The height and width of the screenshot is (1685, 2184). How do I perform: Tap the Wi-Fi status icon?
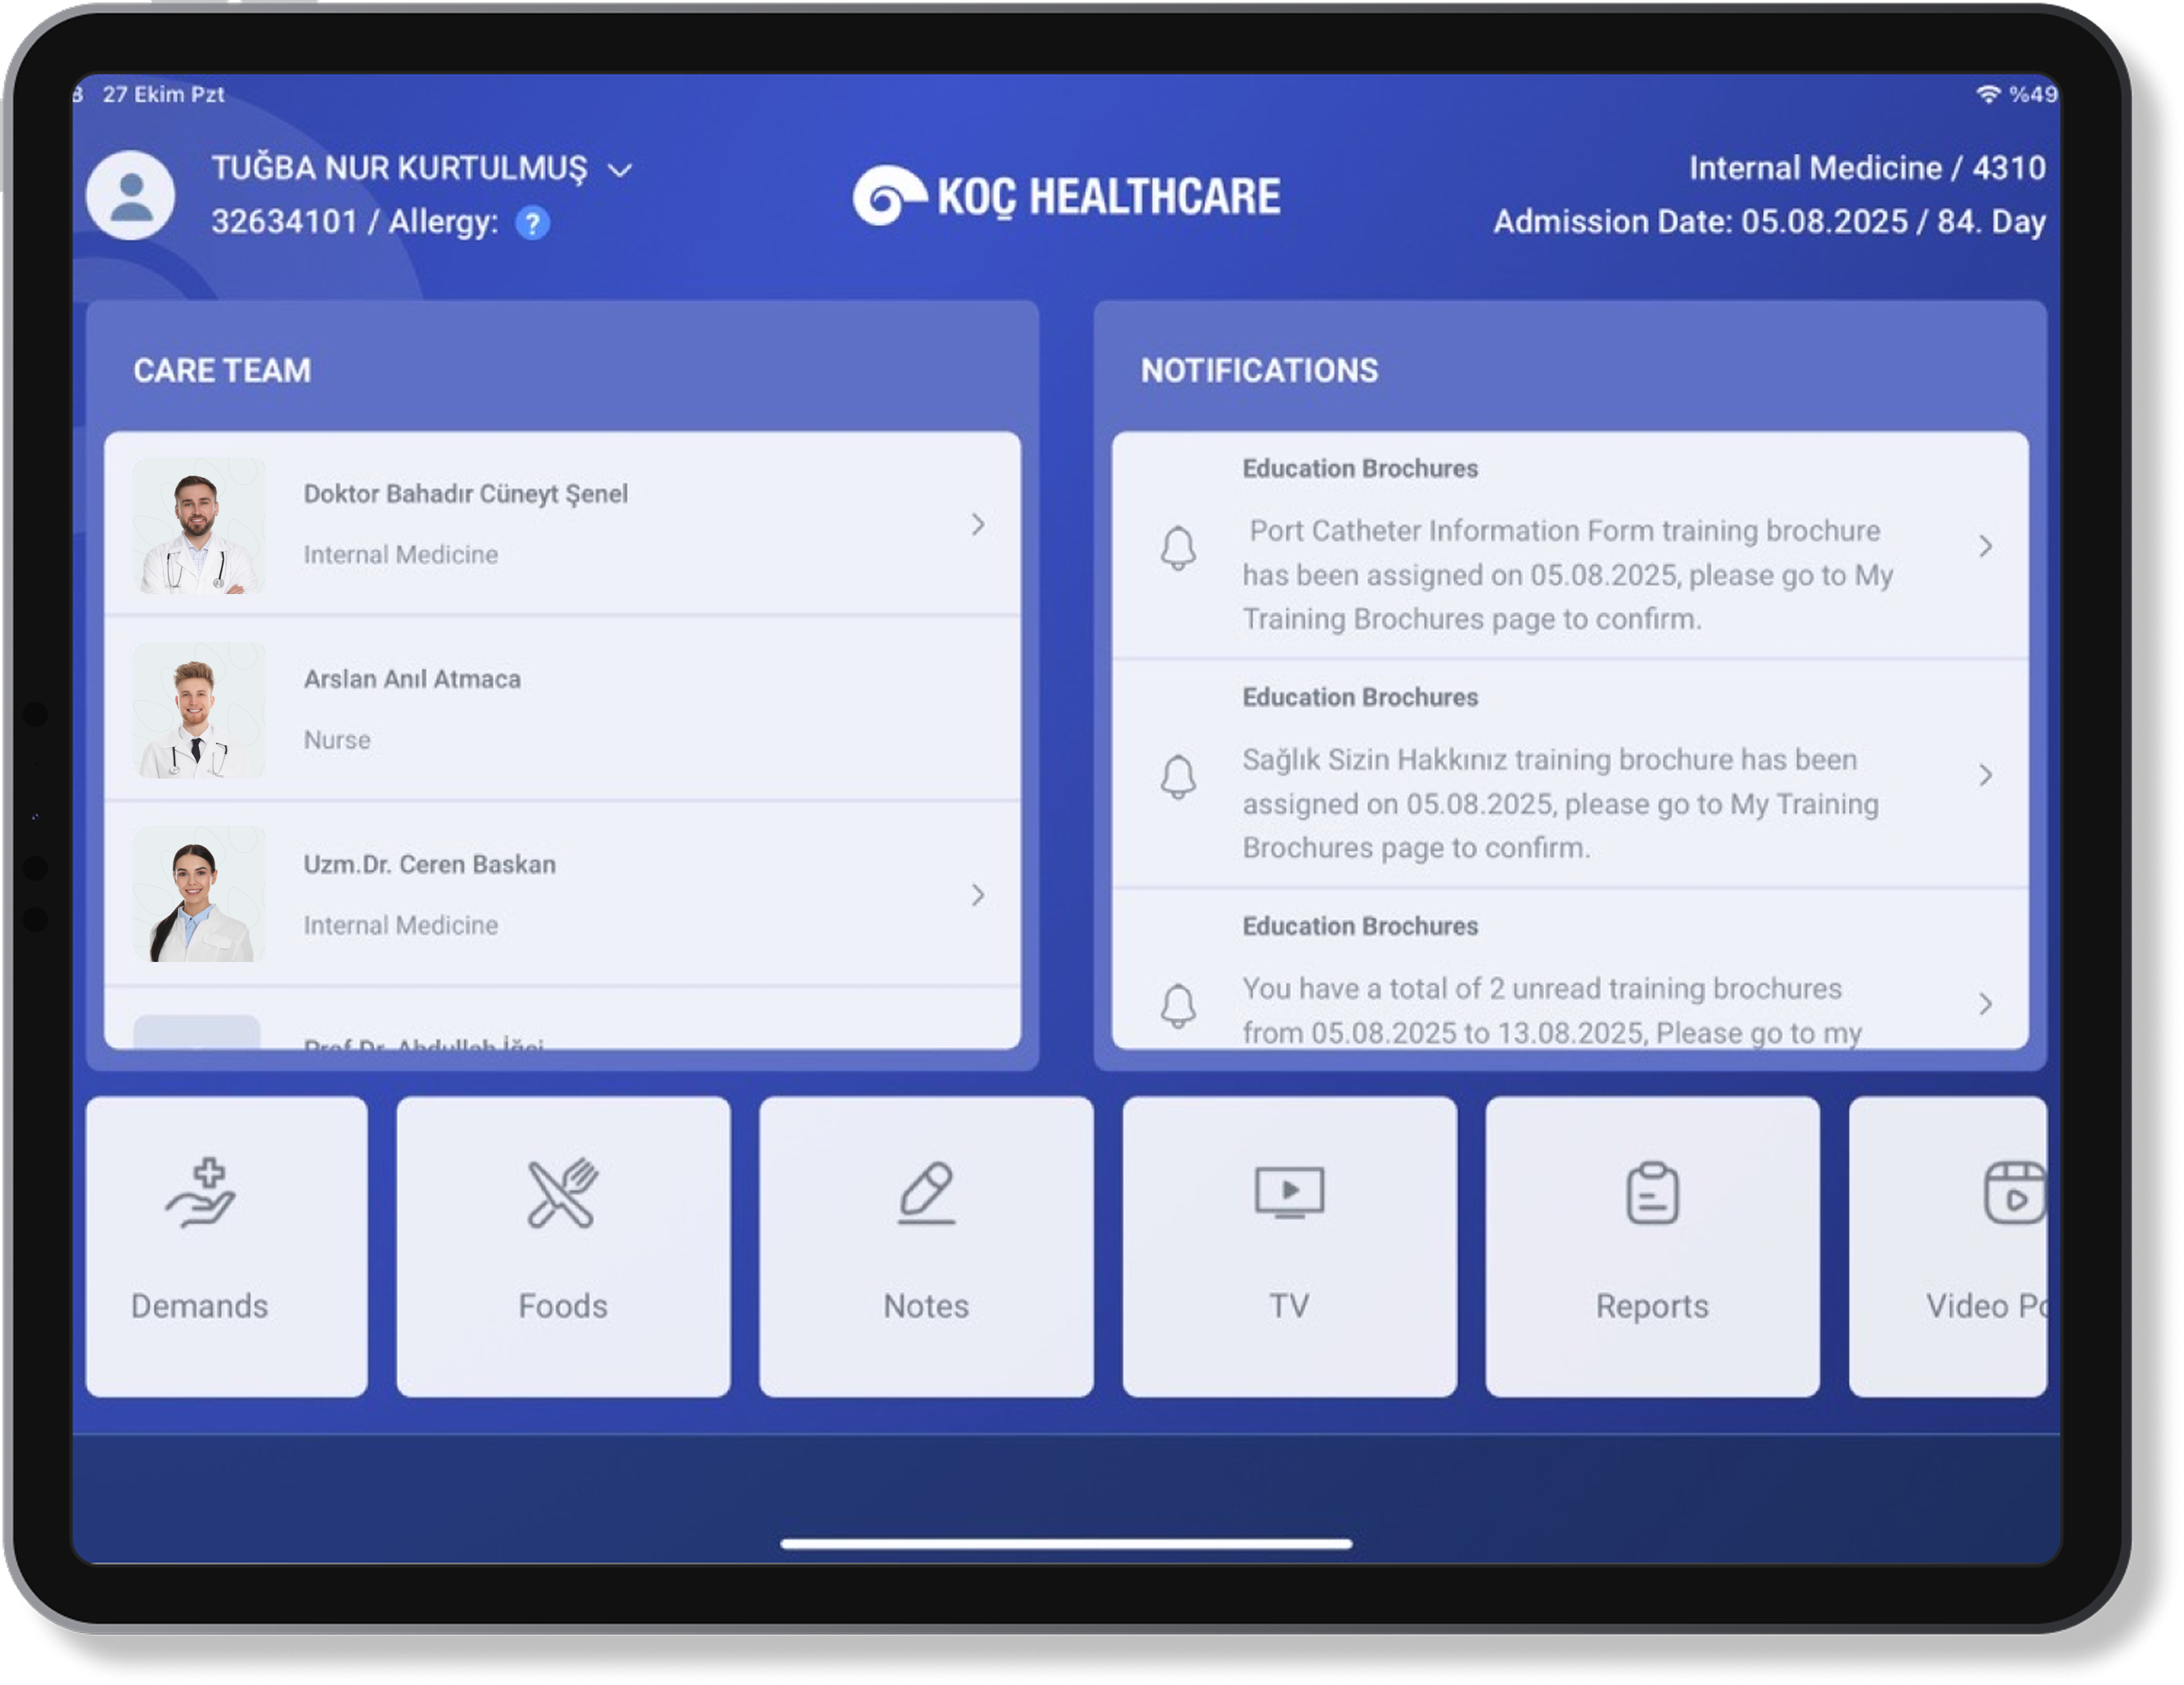(x=1988, y=94)
